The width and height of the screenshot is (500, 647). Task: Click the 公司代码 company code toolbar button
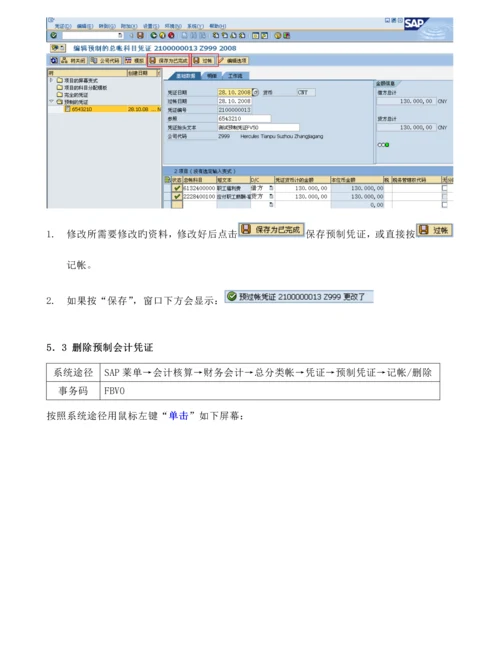pos(106,60)
